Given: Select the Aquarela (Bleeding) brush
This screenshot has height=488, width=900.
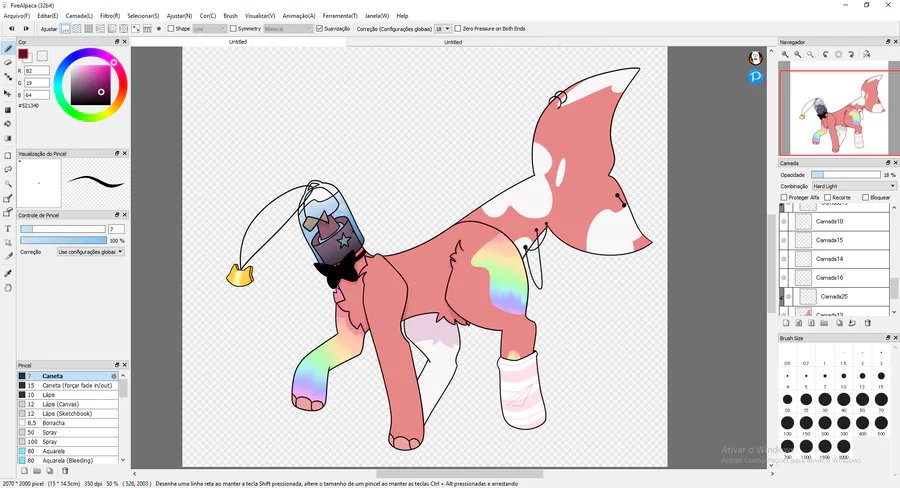Looking at the screenshot, I should pyautogui.click(x=68, y=460).
